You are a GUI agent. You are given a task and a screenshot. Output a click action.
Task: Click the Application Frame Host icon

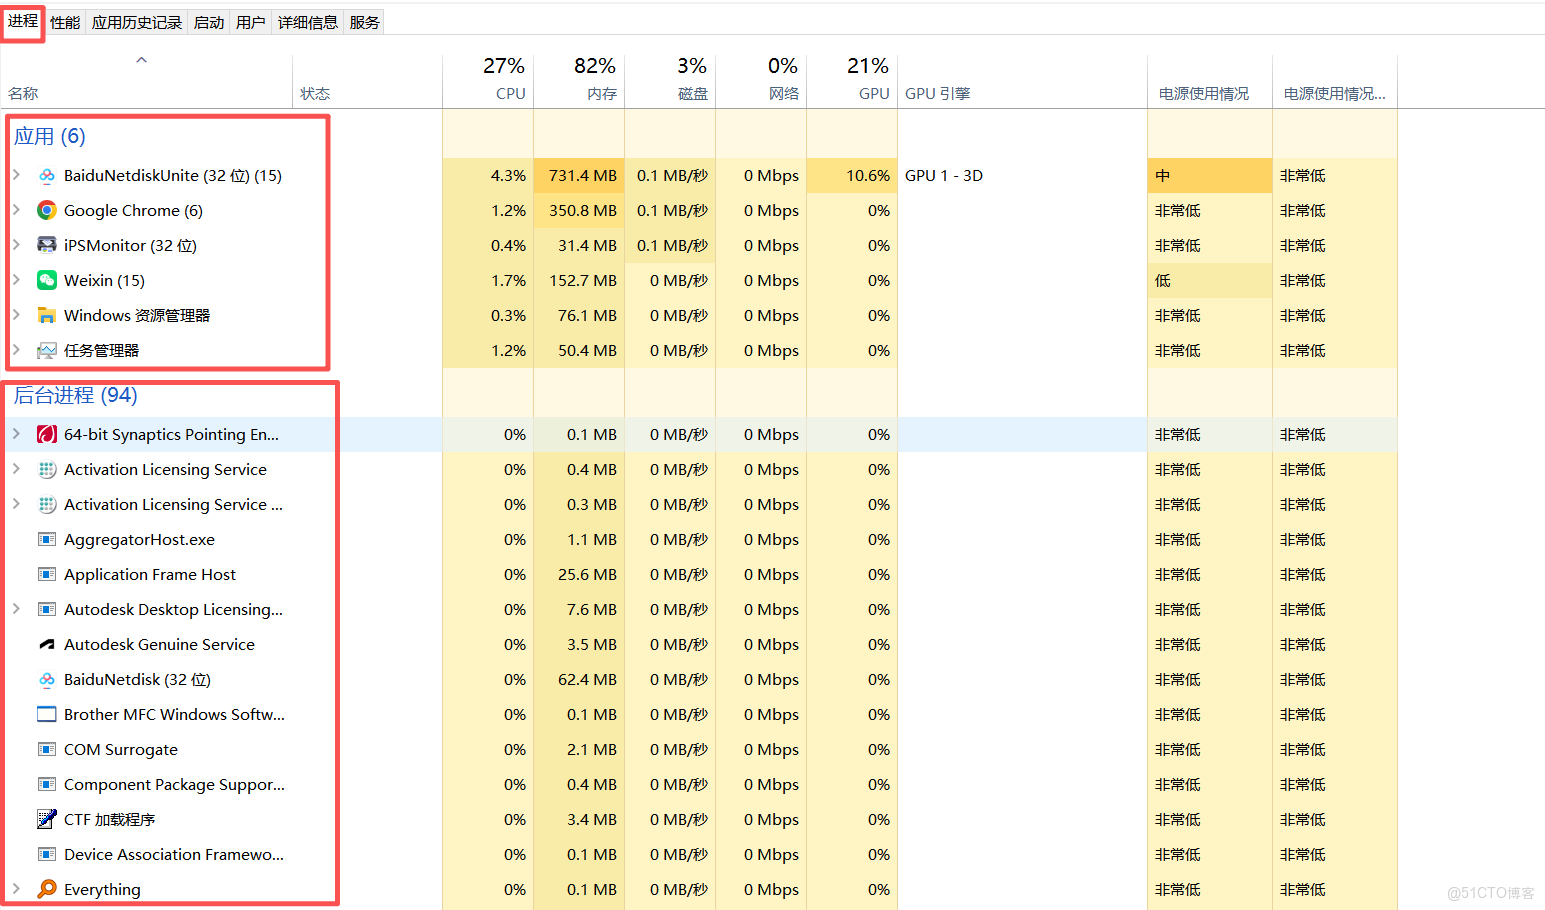pos(46,575)
